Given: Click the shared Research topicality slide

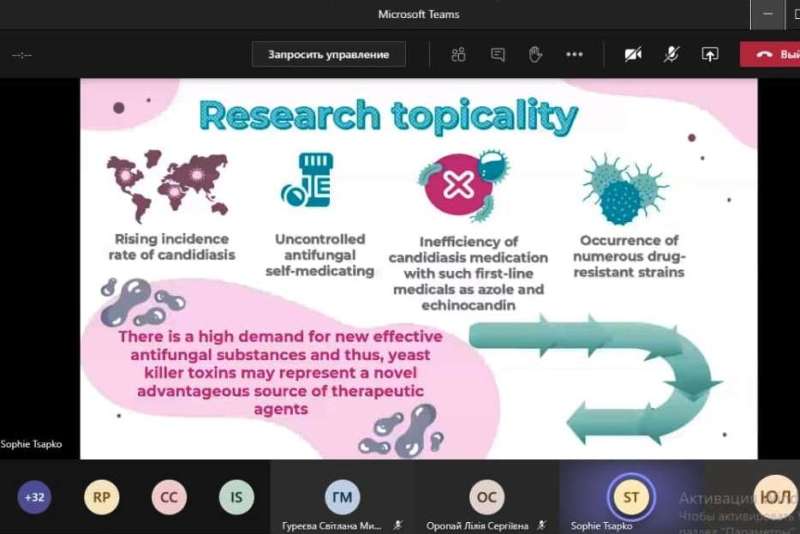Looking at the screenshot, I should point(418,268).
